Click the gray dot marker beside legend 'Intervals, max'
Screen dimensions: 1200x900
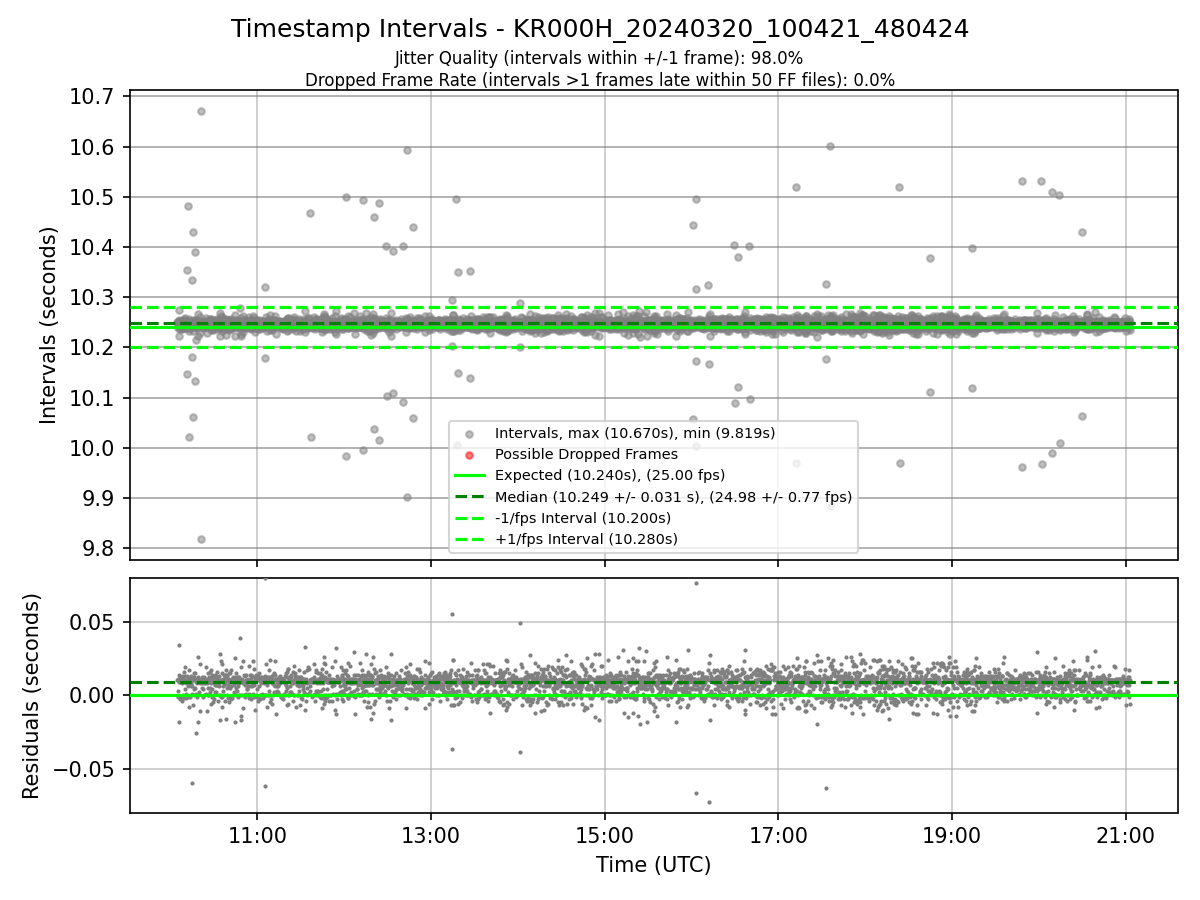click(x=469, y=433)
